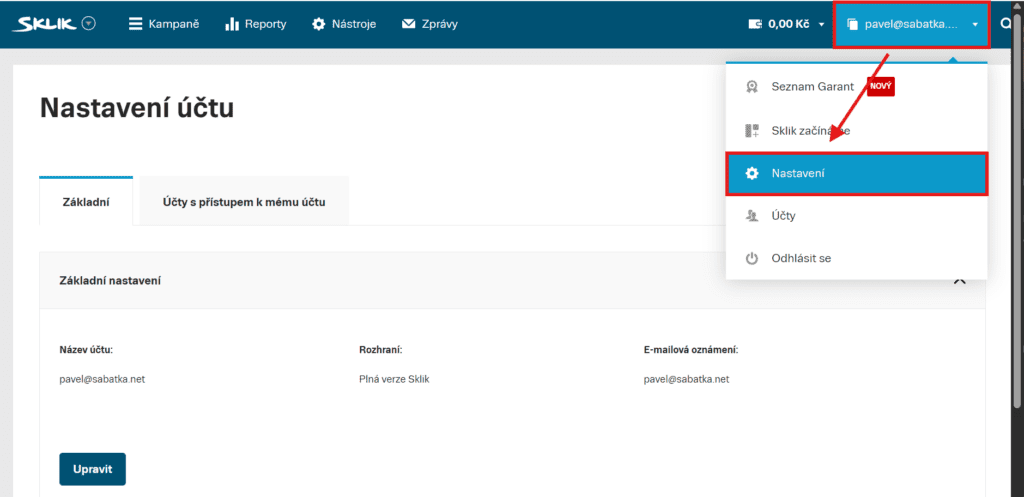
Task: Open the Kampaně menu
Action: (x=164, y=24)
